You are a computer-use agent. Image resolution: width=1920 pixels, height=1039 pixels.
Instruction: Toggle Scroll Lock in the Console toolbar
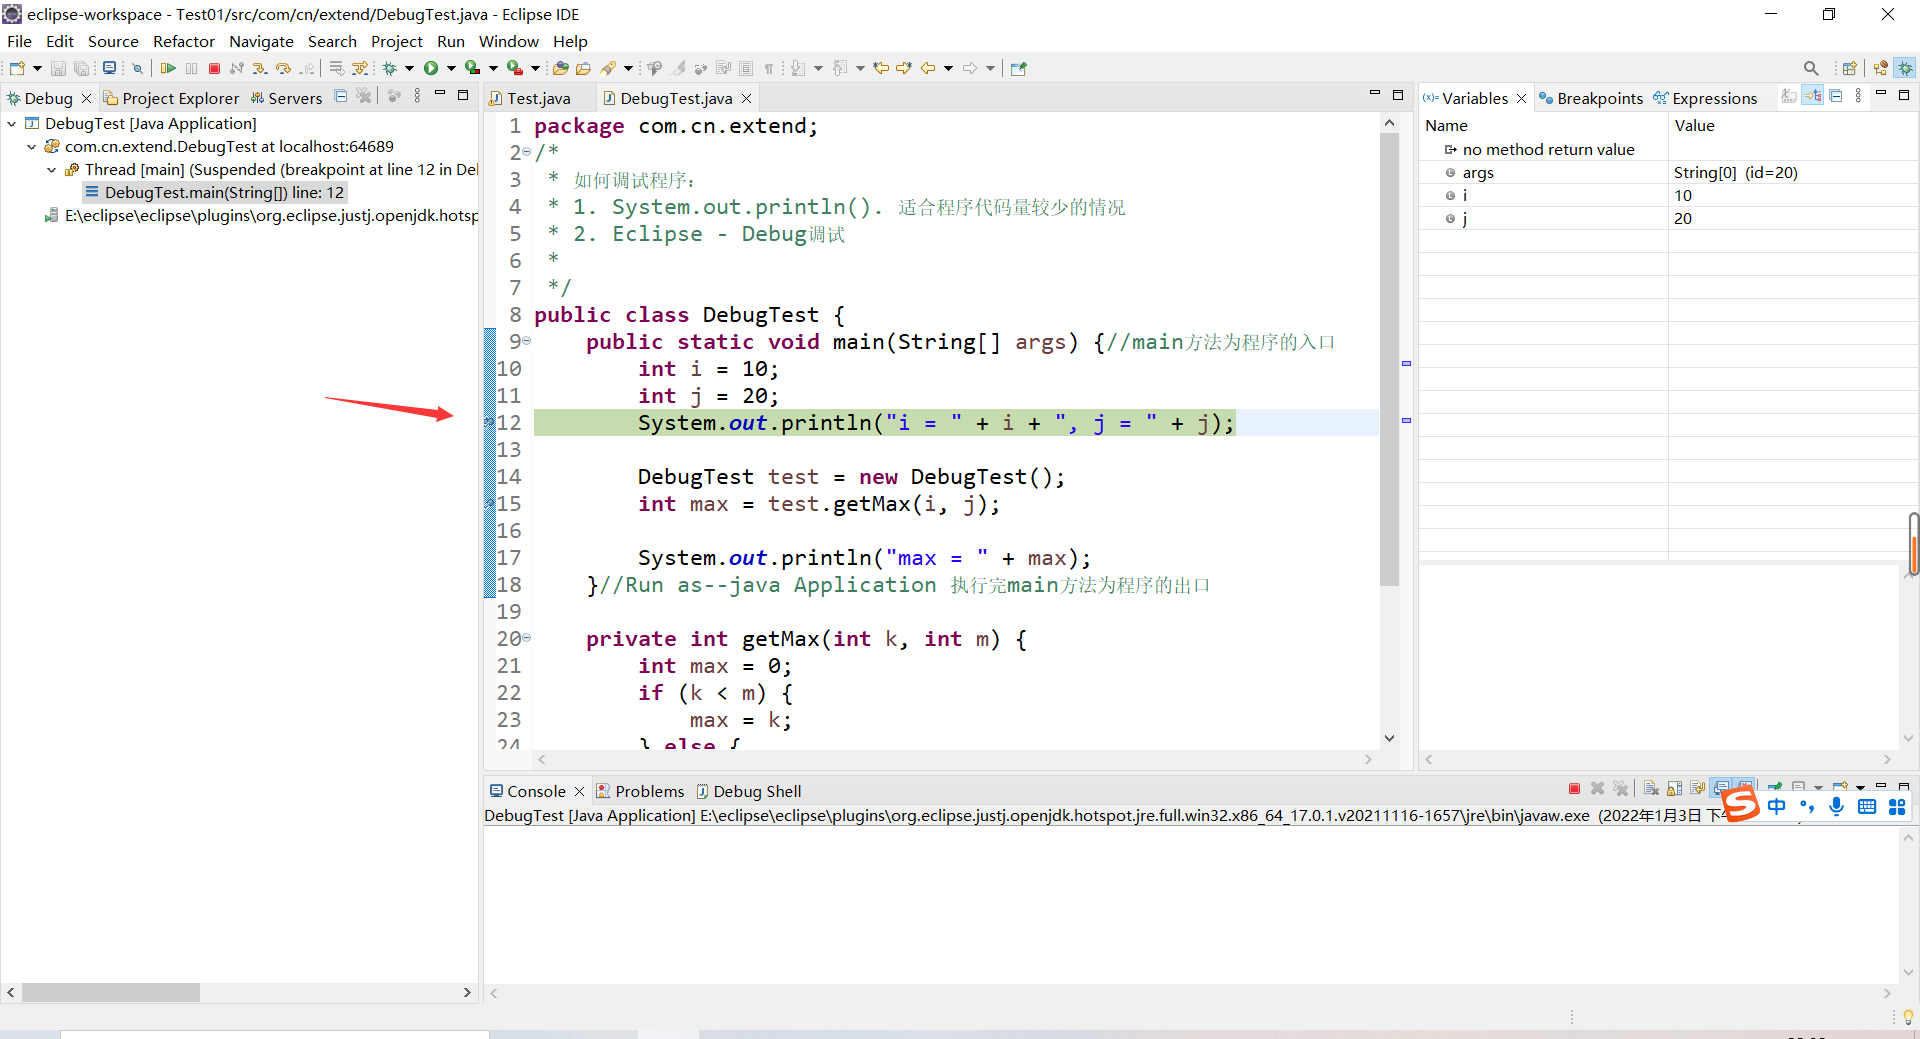1675,789
